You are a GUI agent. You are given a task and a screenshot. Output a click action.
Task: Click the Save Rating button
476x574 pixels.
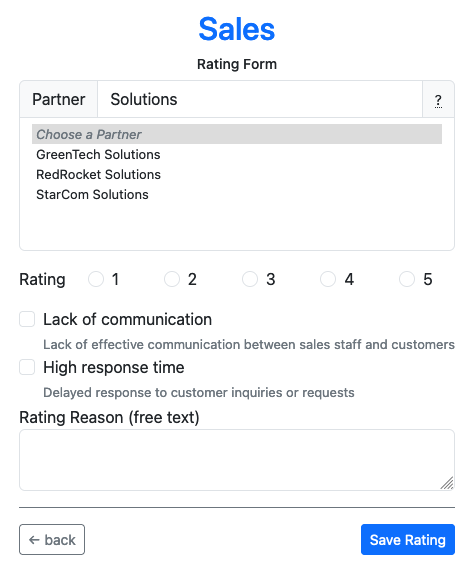[408, 540]
